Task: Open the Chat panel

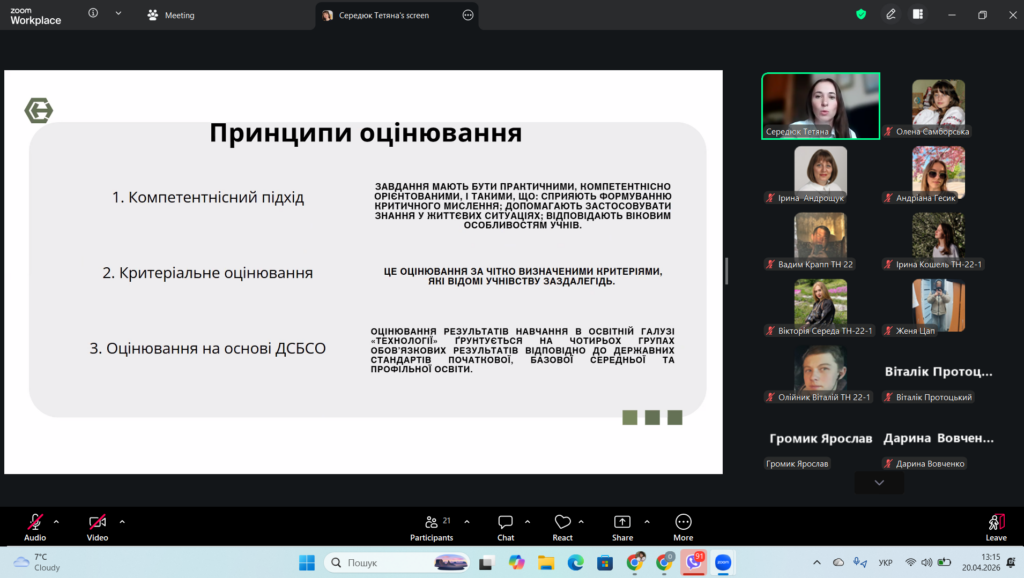Action: 505,523
